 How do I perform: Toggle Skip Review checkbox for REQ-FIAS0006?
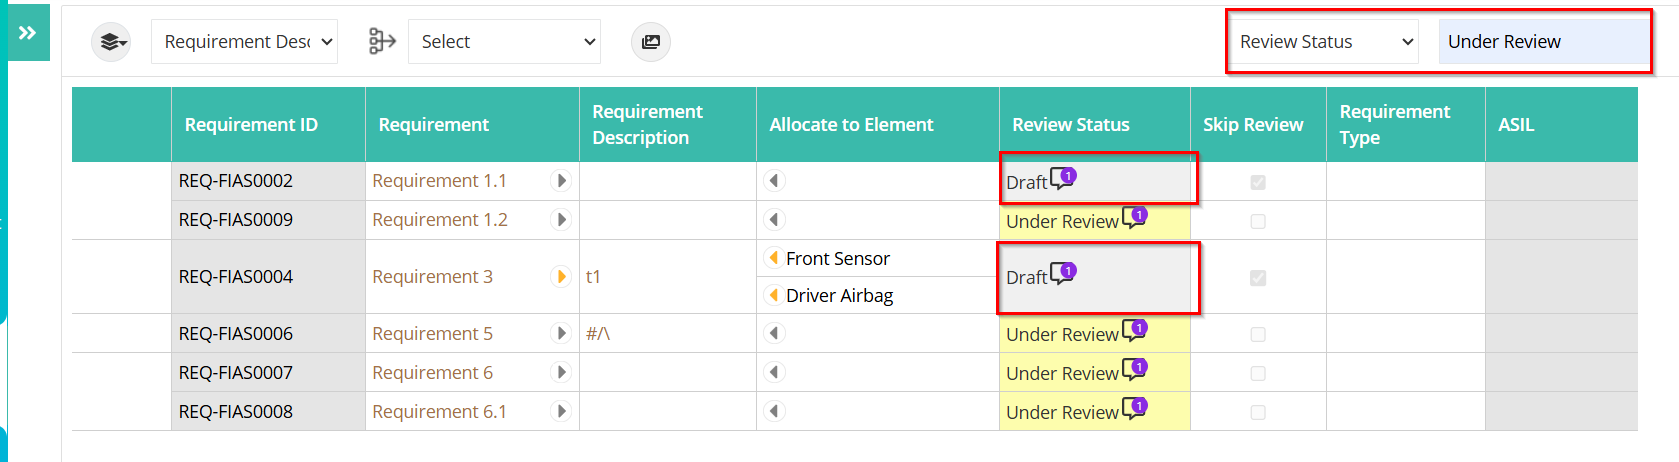tap(1258, 334)
